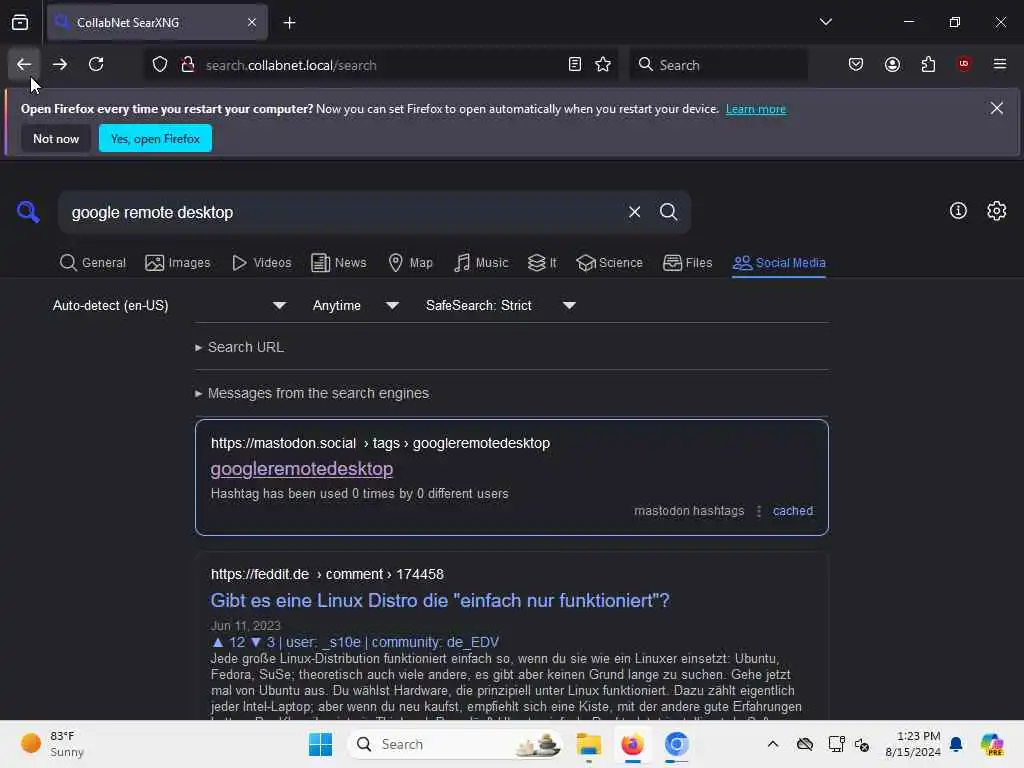Switch to the Science category
This screenshot has height=768, width=1024.
609,263
